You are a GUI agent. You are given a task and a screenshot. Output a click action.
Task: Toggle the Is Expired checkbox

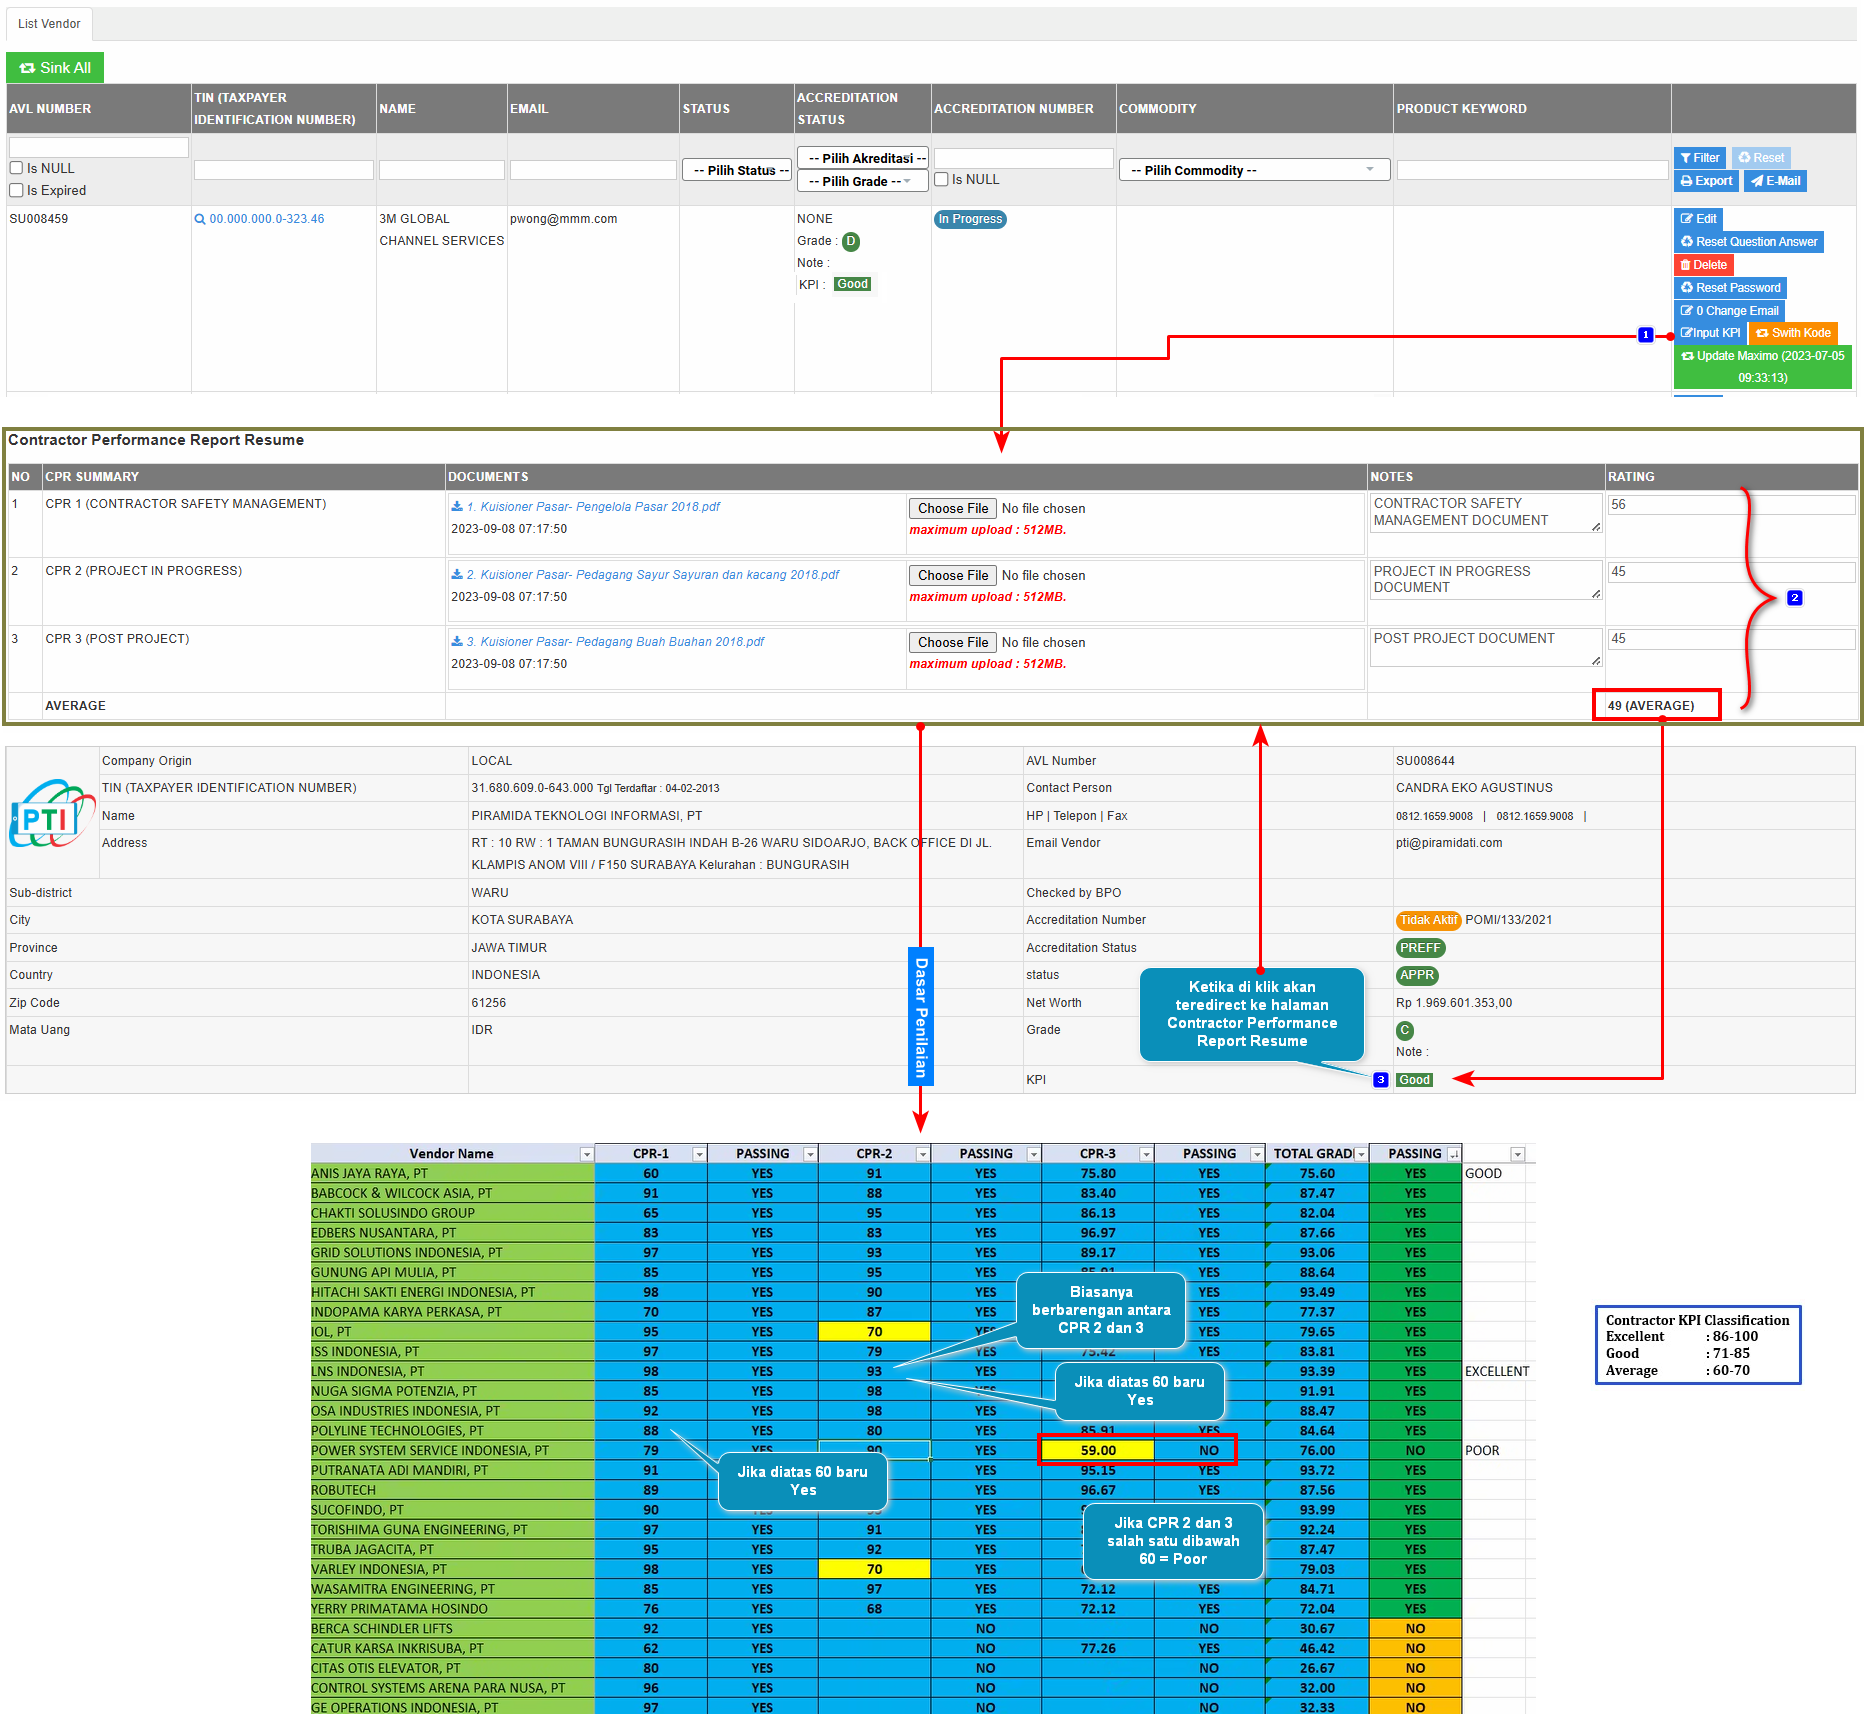click(17, 190)
